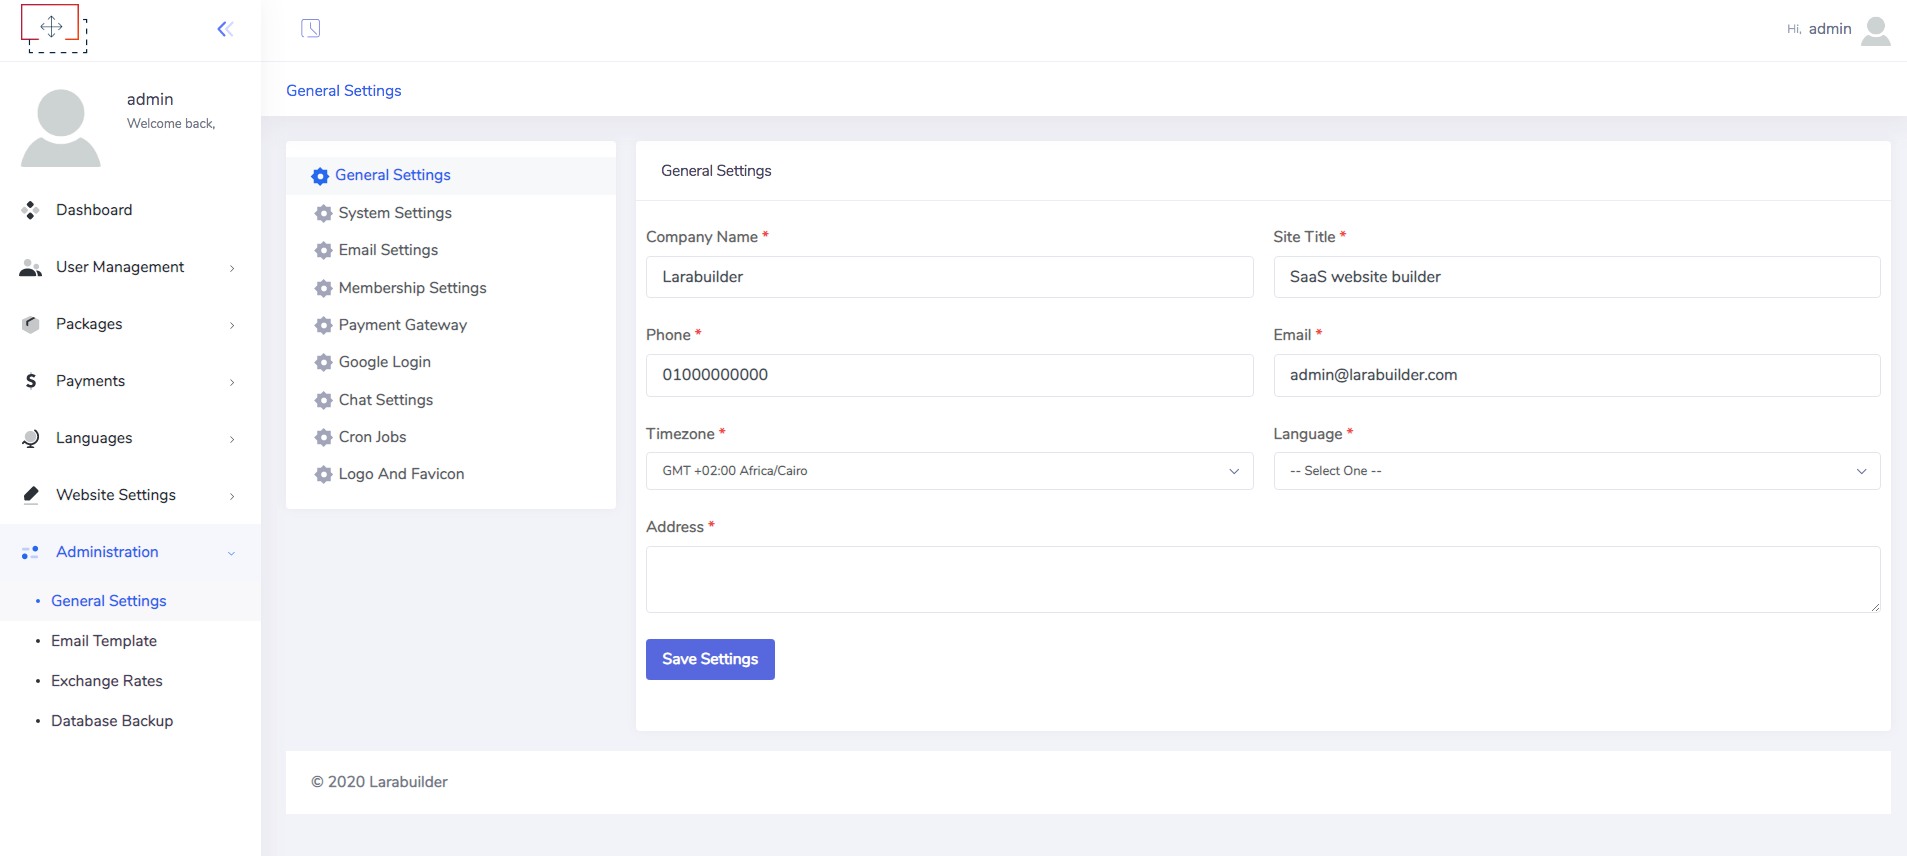The width and height of the screenshot is (1907, 856).
Task: Click the clock icon in top header
Action: tap(311, 28)
